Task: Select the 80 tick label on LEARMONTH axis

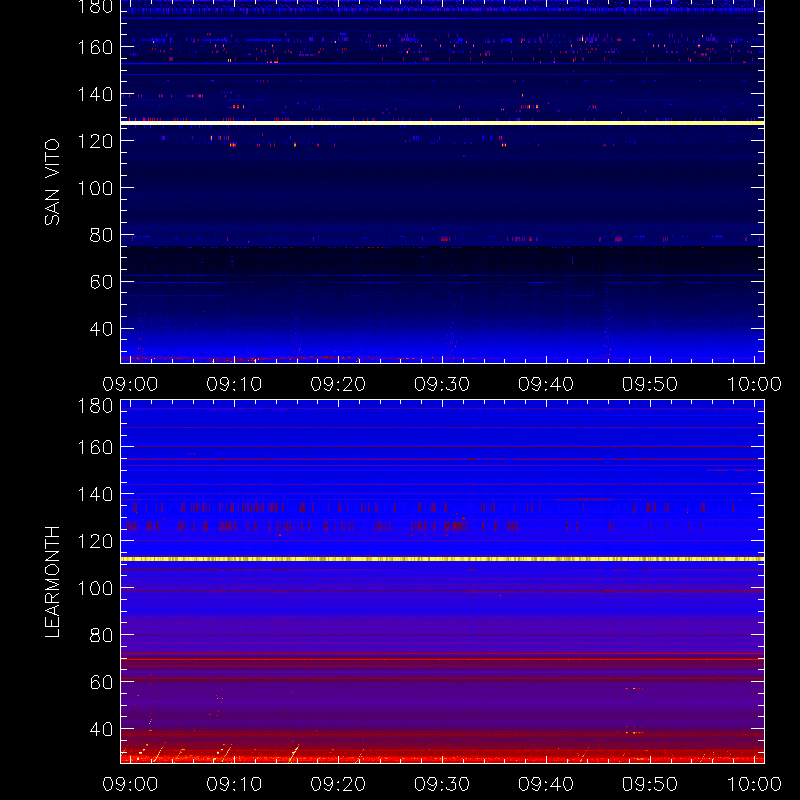Action: (101, 635)
